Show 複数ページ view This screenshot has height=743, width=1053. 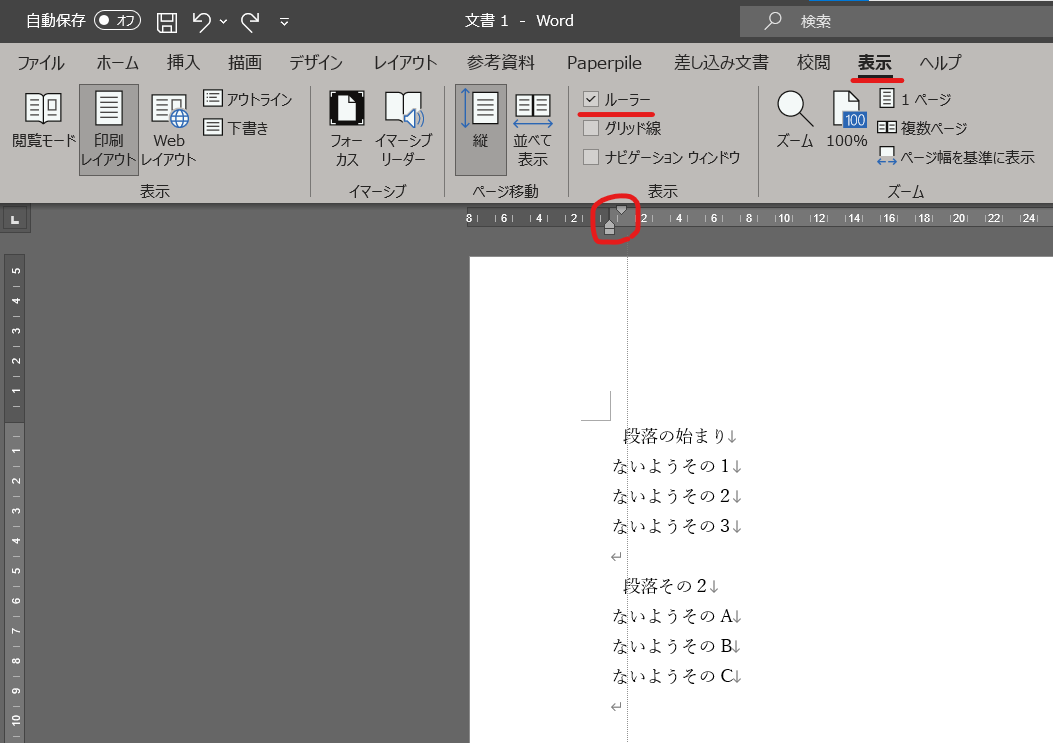922,128
